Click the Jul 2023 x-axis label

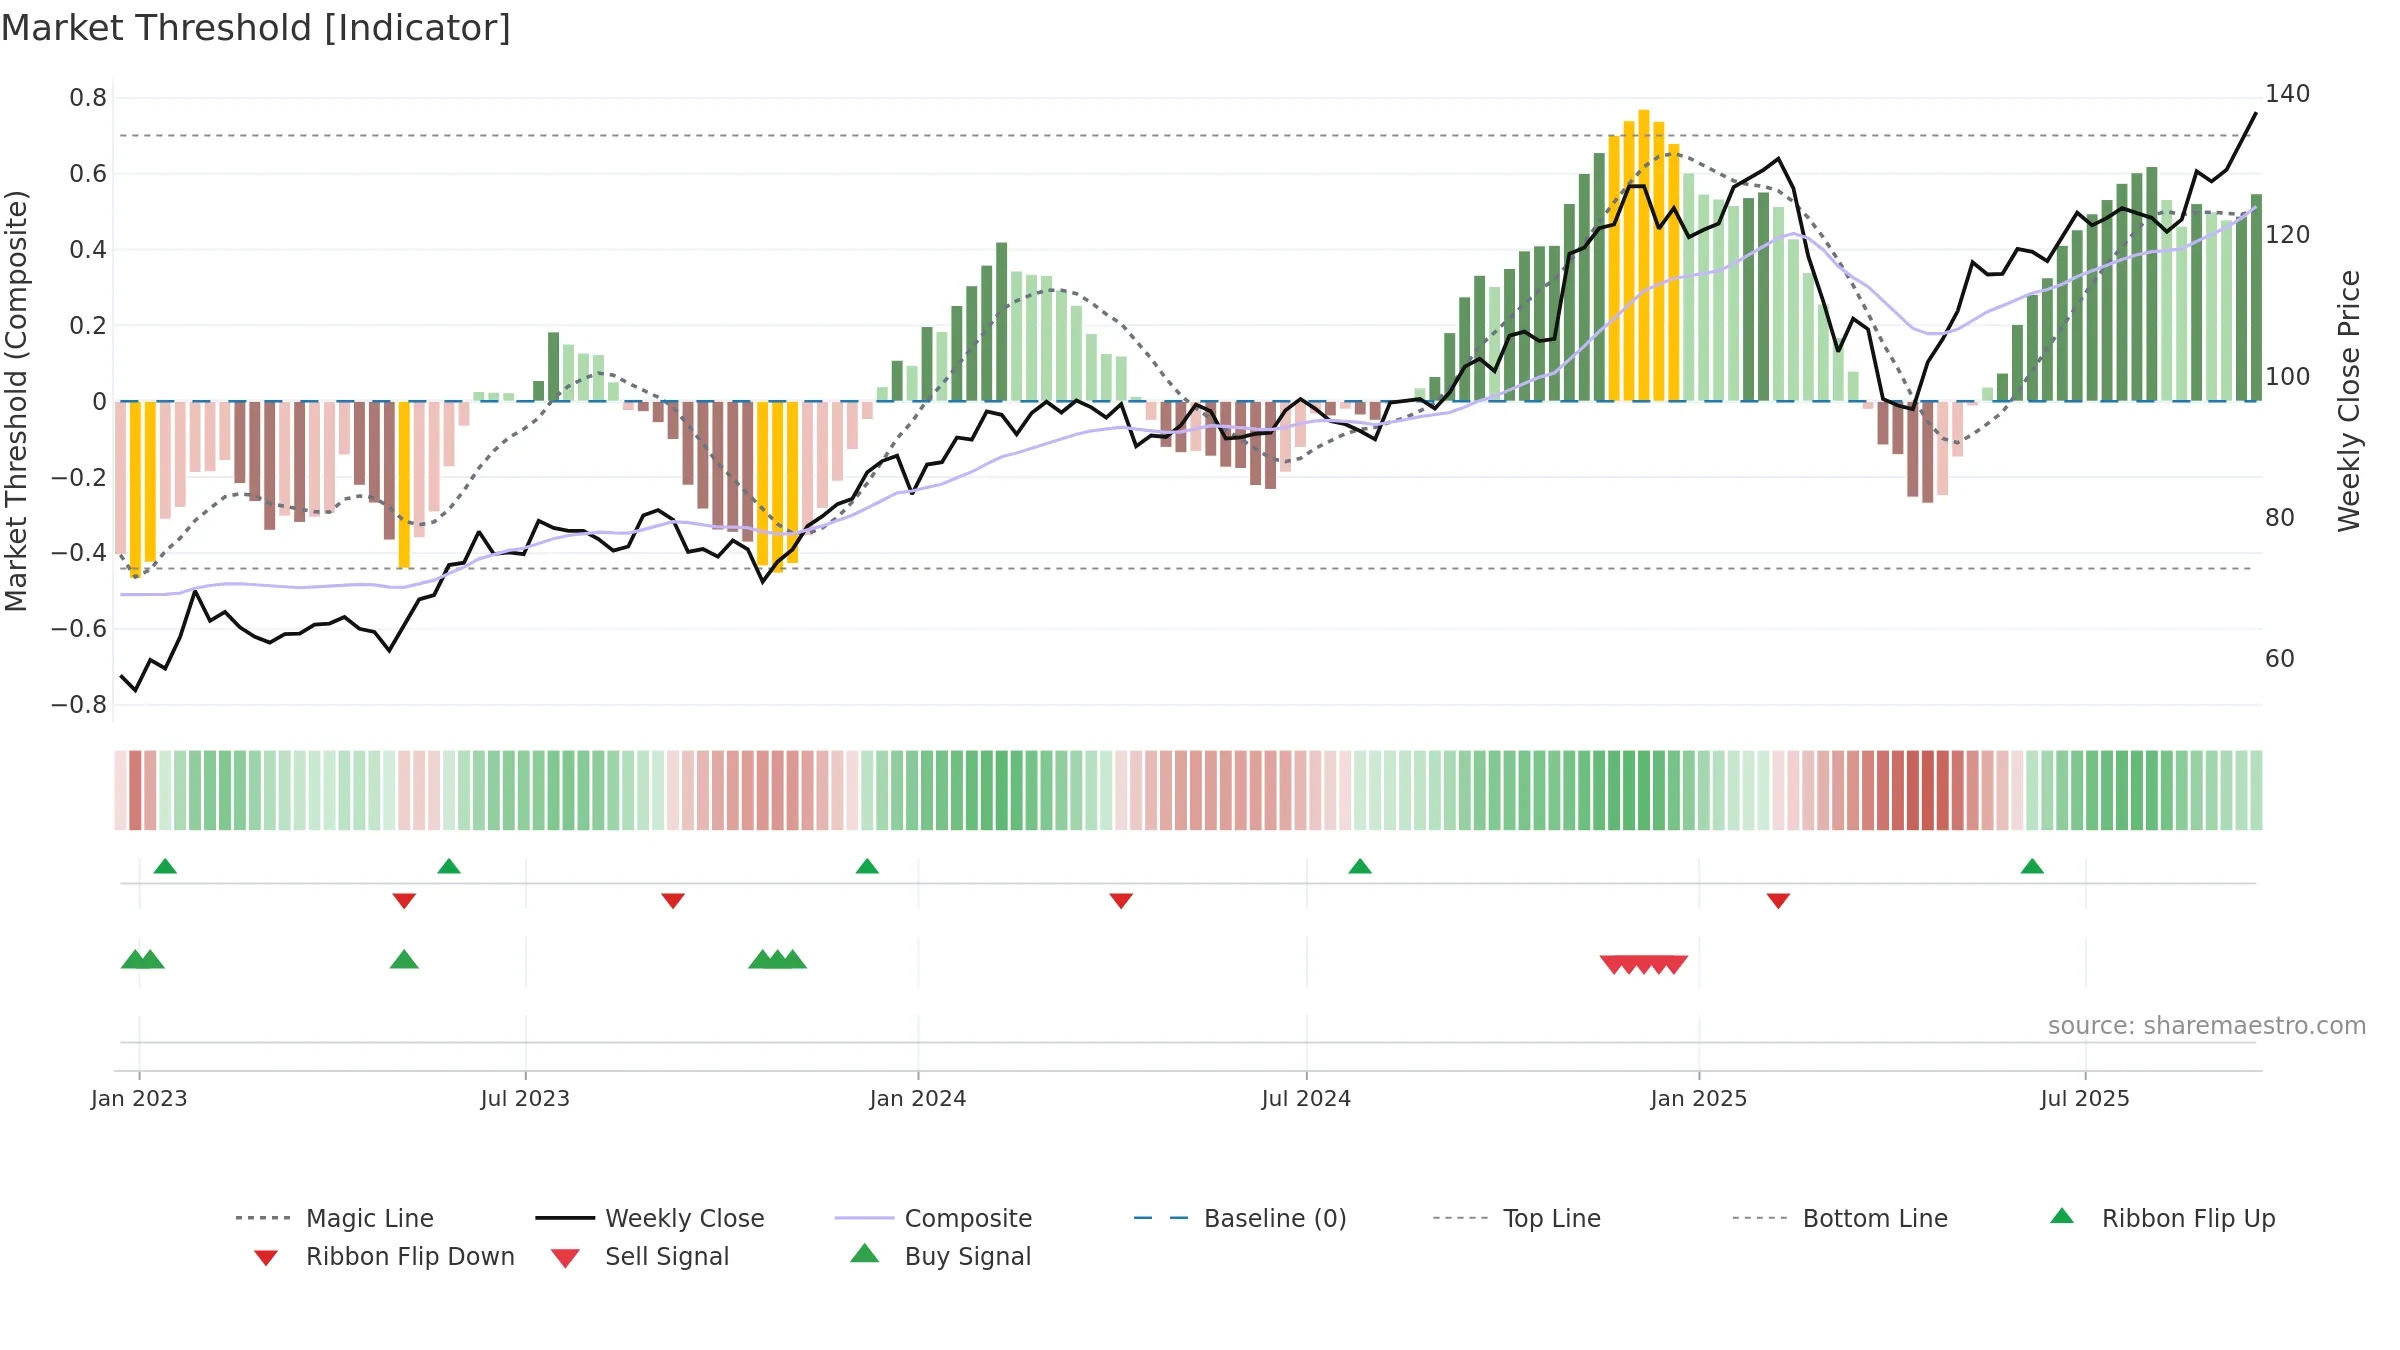tap(525, 1098)
